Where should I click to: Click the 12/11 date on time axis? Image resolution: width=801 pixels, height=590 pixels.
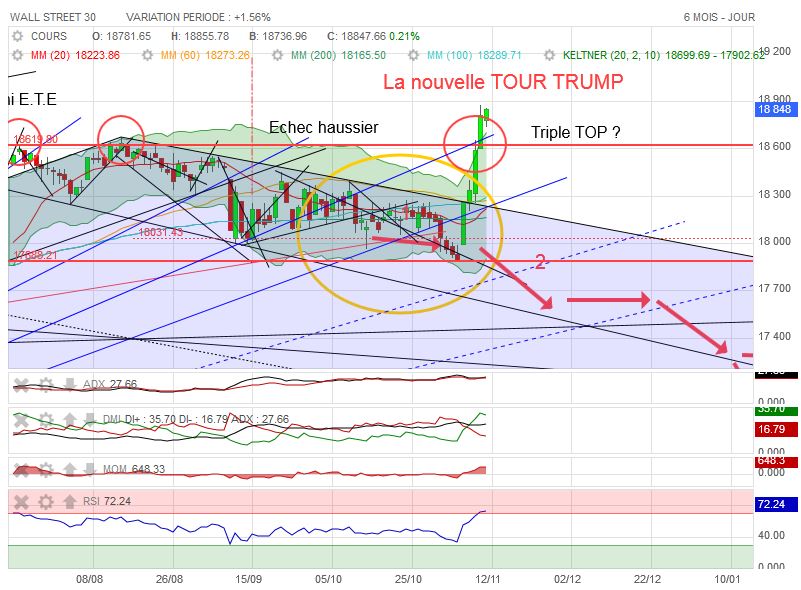[x=487, y=579]
